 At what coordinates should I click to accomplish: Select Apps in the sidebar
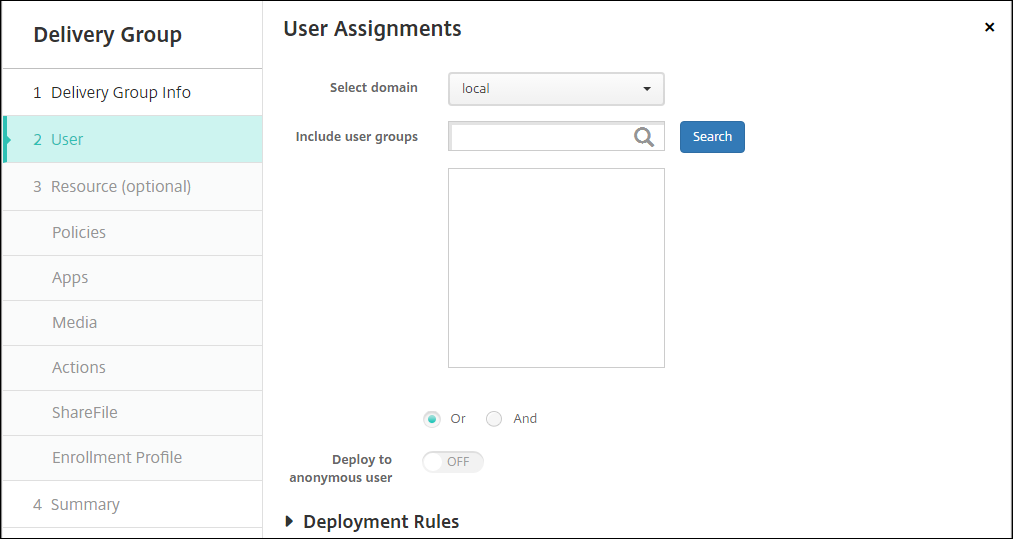click(70, 278)
